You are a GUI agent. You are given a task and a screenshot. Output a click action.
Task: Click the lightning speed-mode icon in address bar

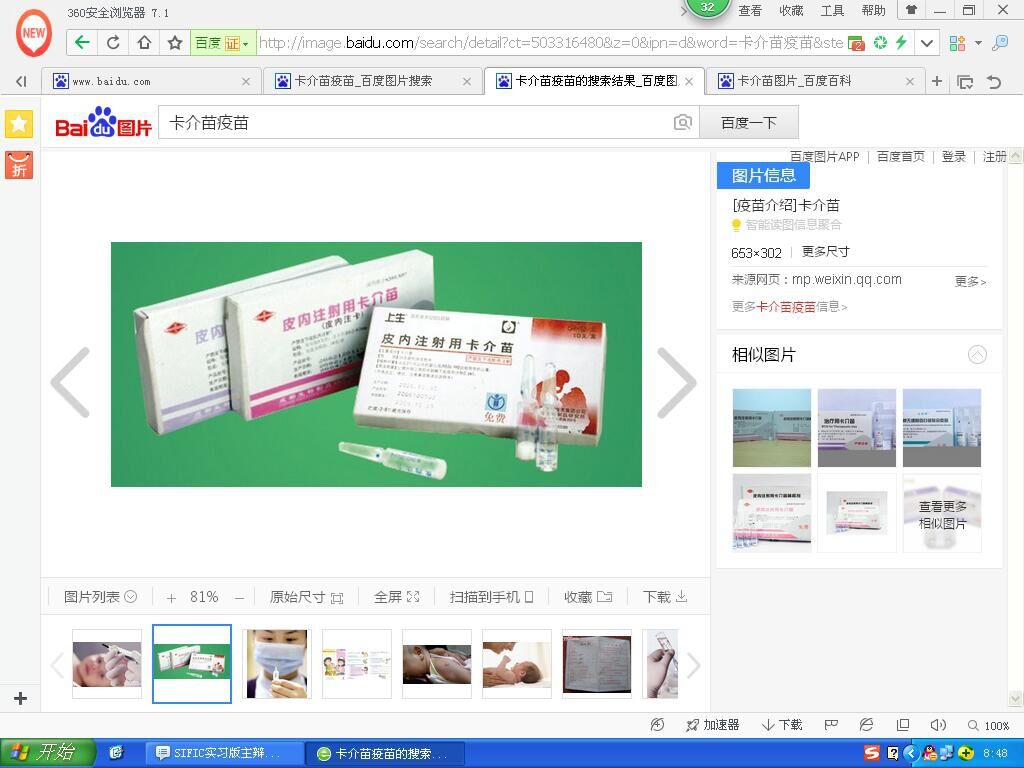[903, 44]
